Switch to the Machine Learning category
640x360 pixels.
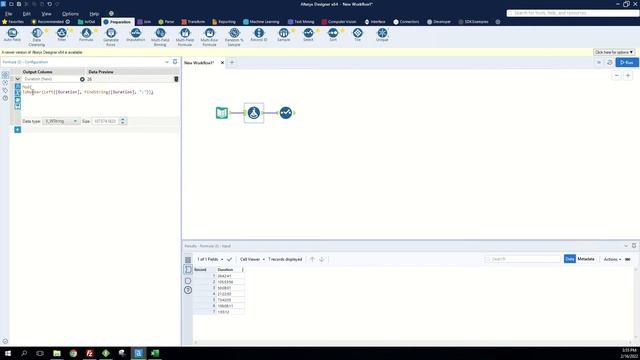pos(261,22)
